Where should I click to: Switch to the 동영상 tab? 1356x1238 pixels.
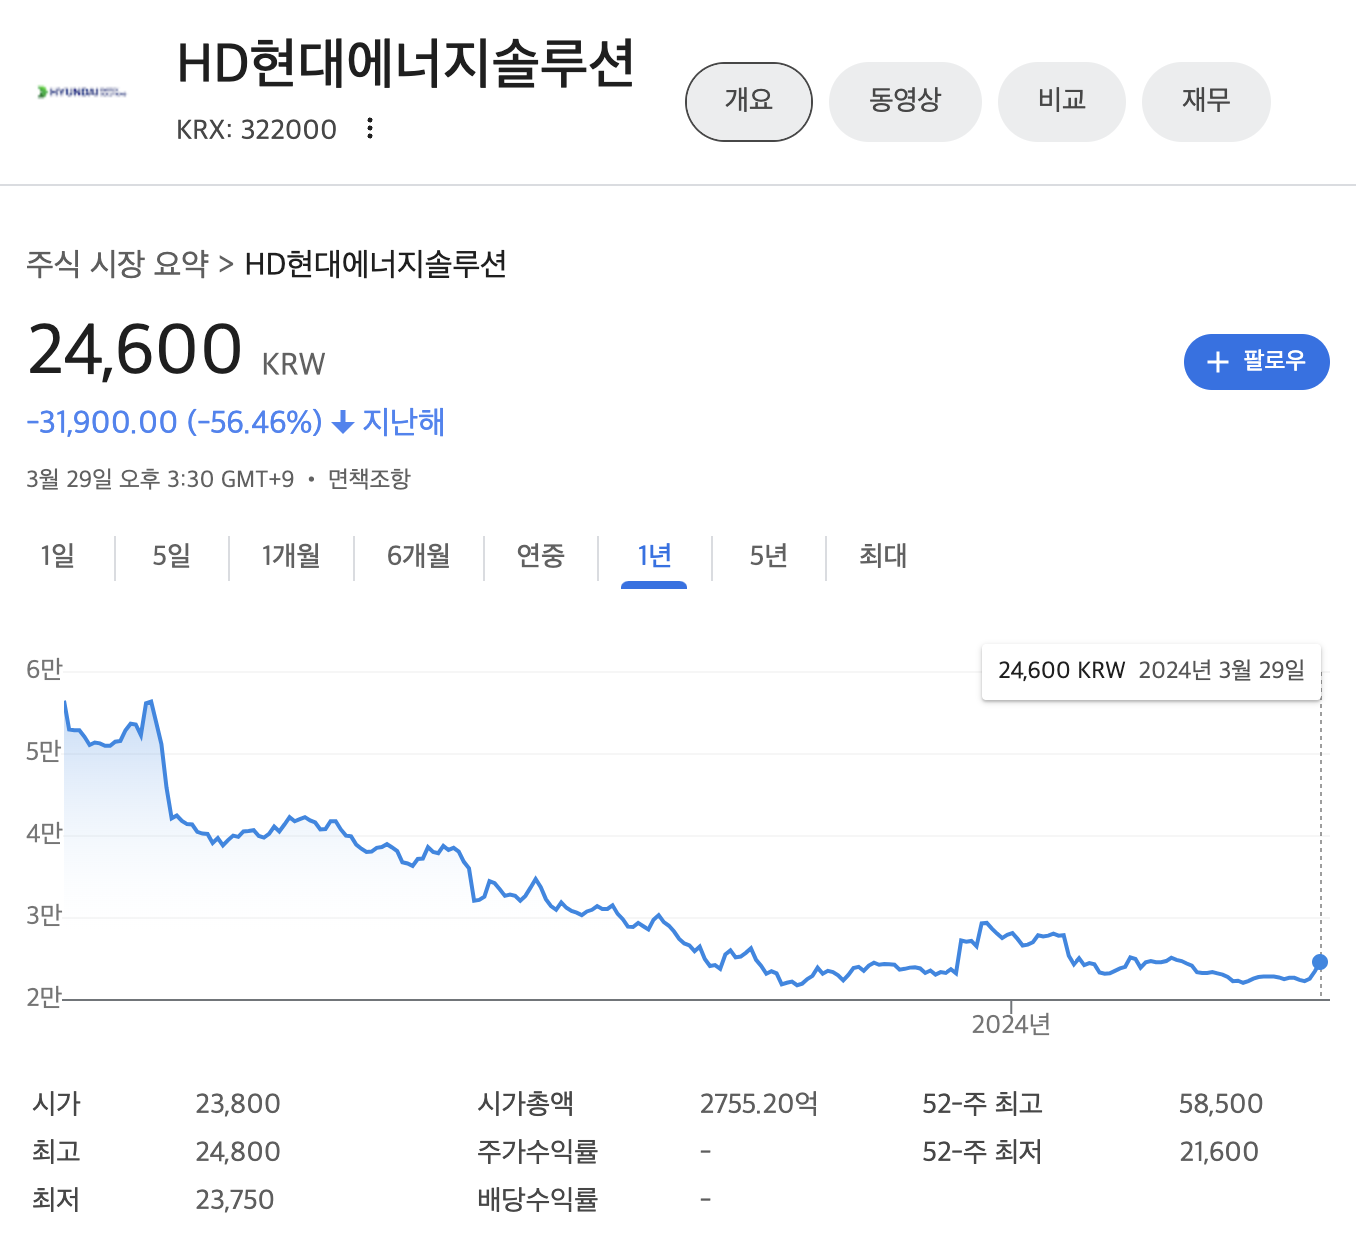tap(905, 101)
